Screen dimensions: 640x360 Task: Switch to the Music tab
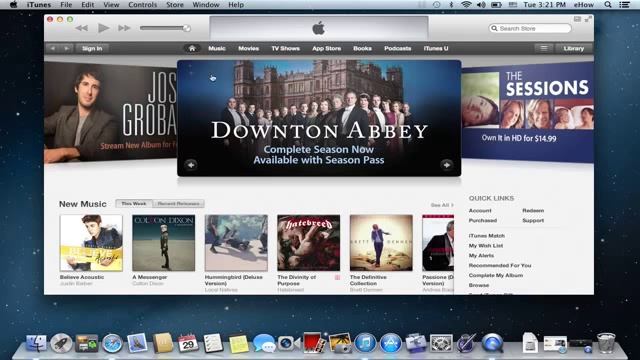217,48
